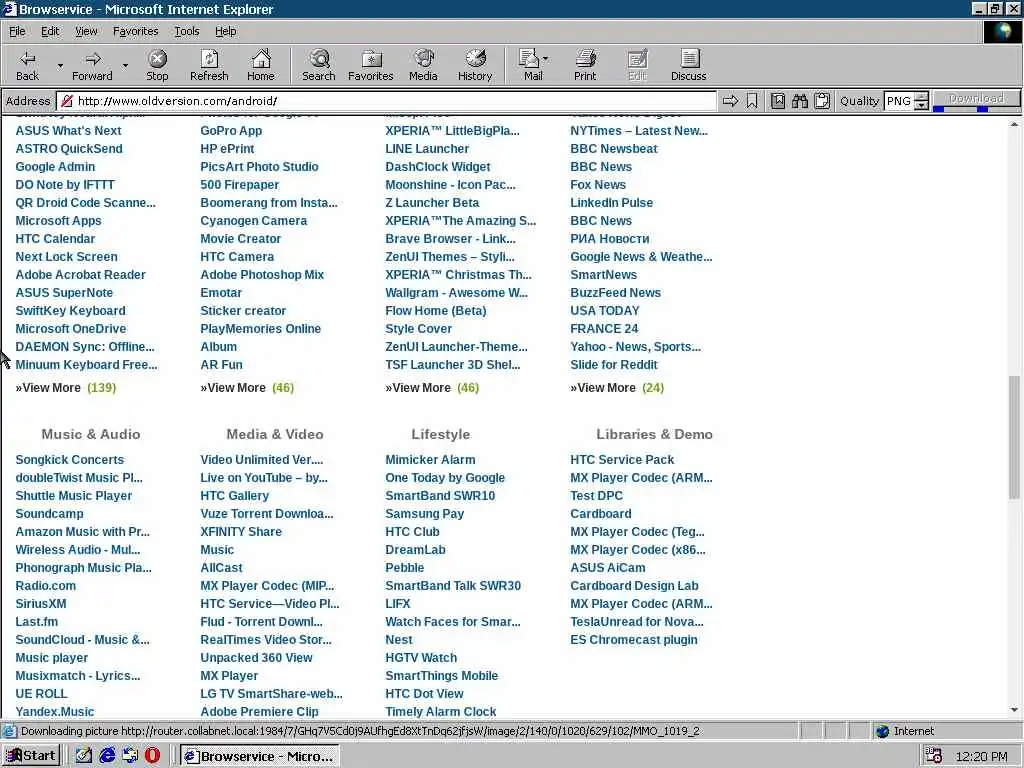Open the Adobe Acrobat Reader link
The image size is (1024, 768).
tap(80, 275)
